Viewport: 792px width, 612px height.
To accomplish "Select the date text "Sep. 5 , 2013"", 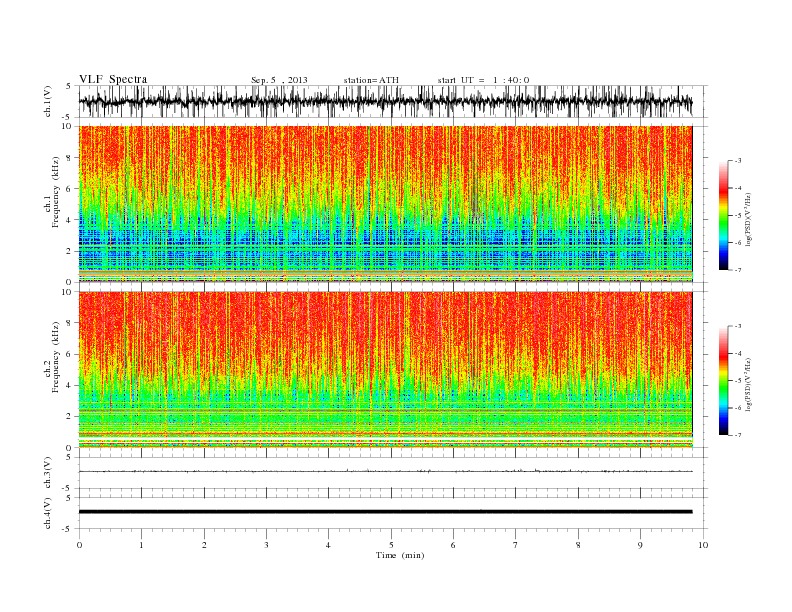I will pyautogui.click(x=279, y=80).
